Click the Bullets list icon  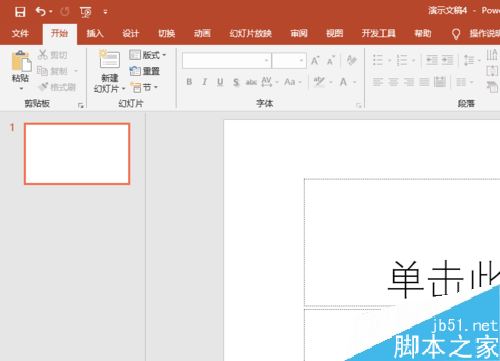378,60
